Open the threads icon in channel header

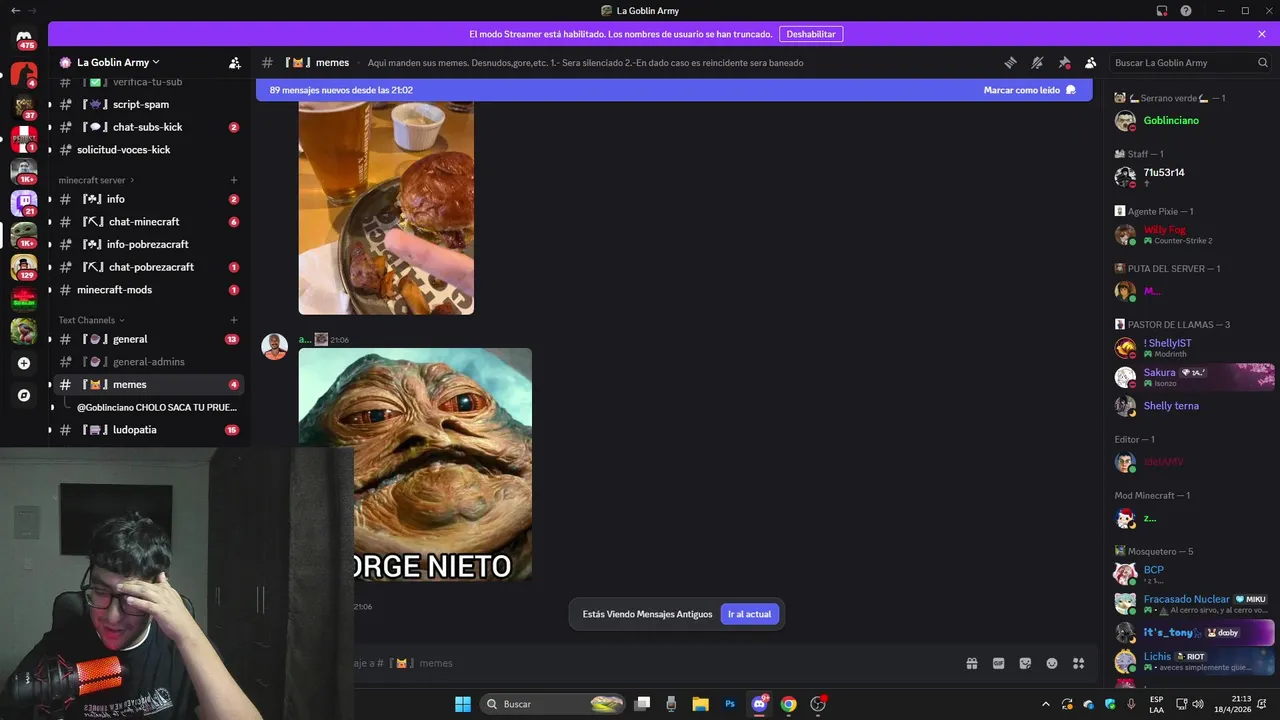pos(1010,62)
